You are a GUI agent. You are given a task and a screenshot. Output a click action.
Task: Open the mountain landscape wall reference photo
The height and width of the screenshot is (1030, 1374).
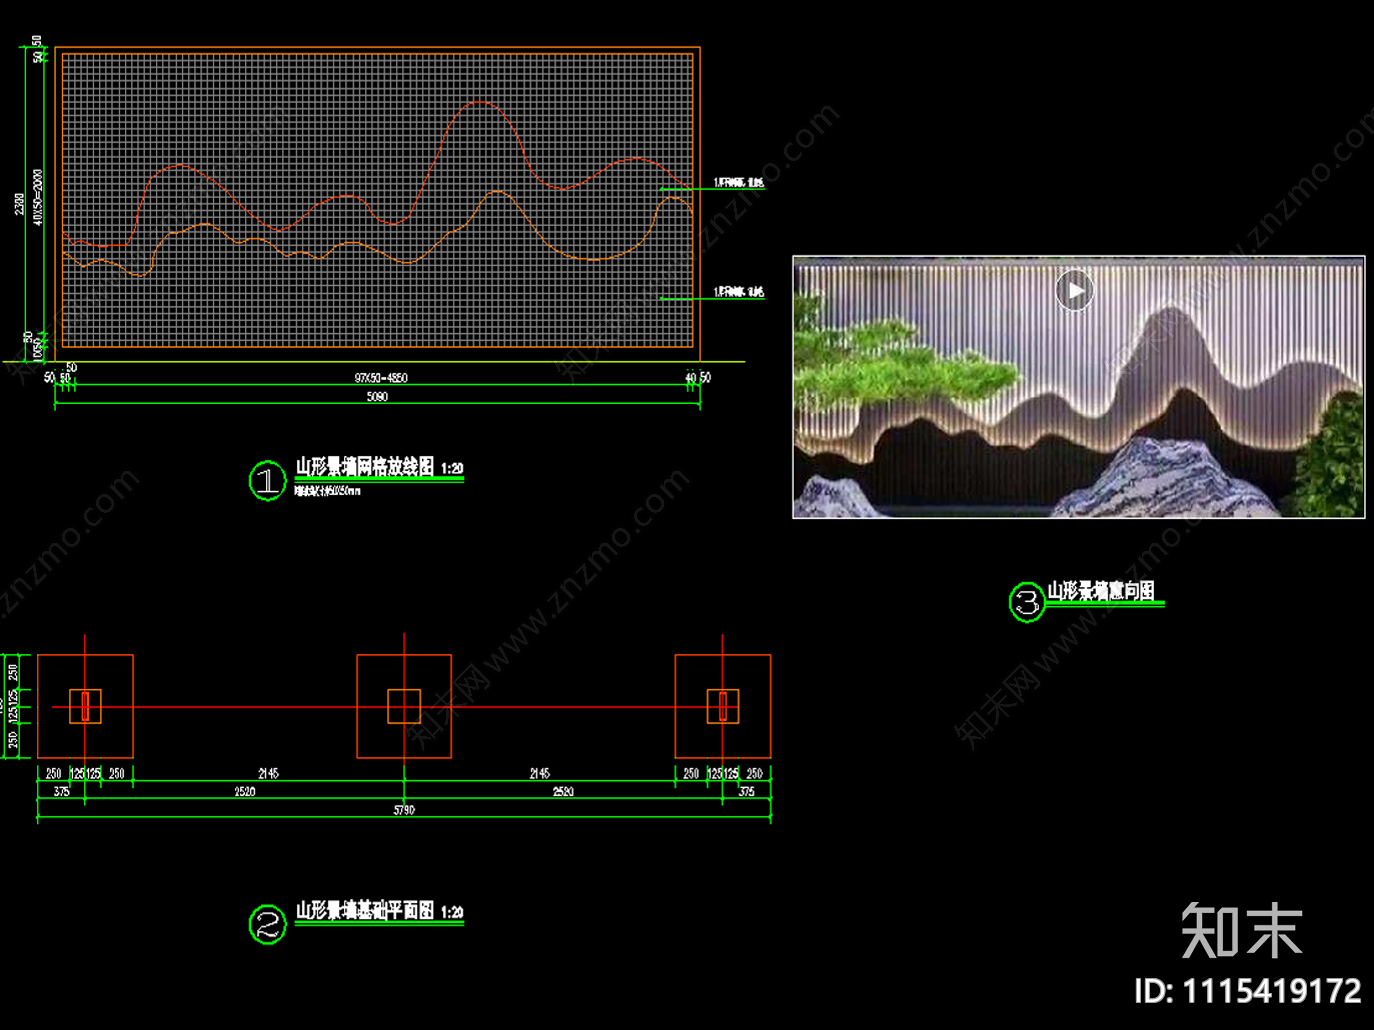pos(1079,387)
